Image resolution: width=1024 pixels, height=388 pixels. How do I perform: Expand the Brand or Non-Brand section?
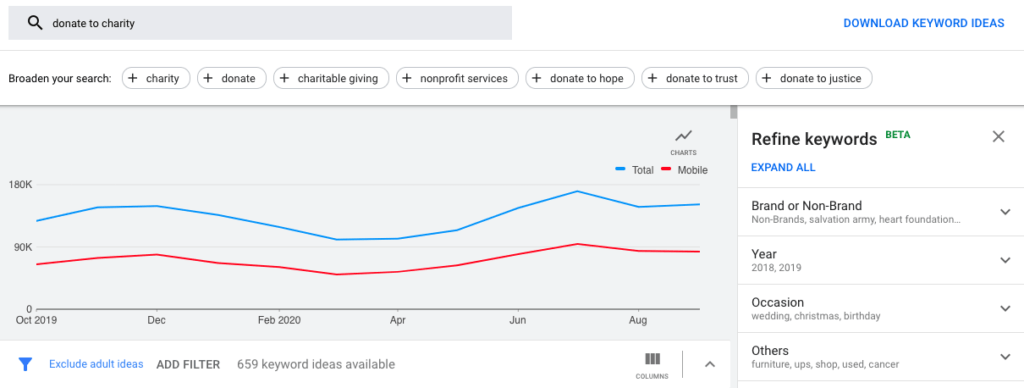click(x=881, y=212)
